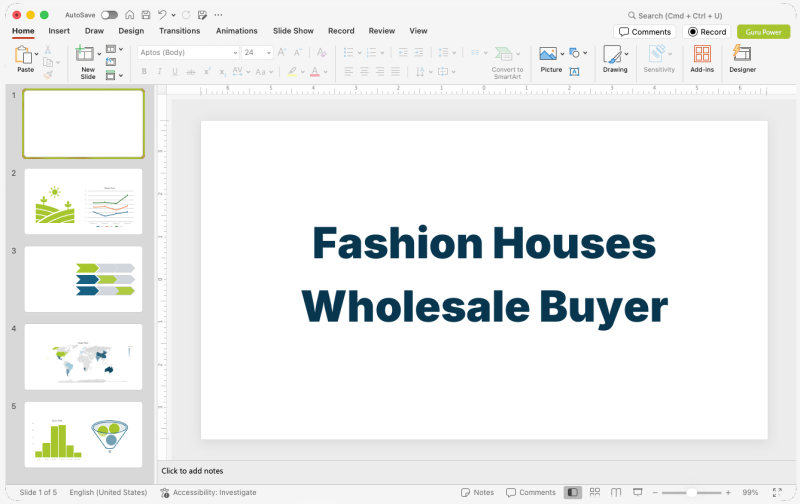The width and height of the screenshot is (800, 504).
Task: Toggle the Notes pane from status bar
Action: [477, 492]
